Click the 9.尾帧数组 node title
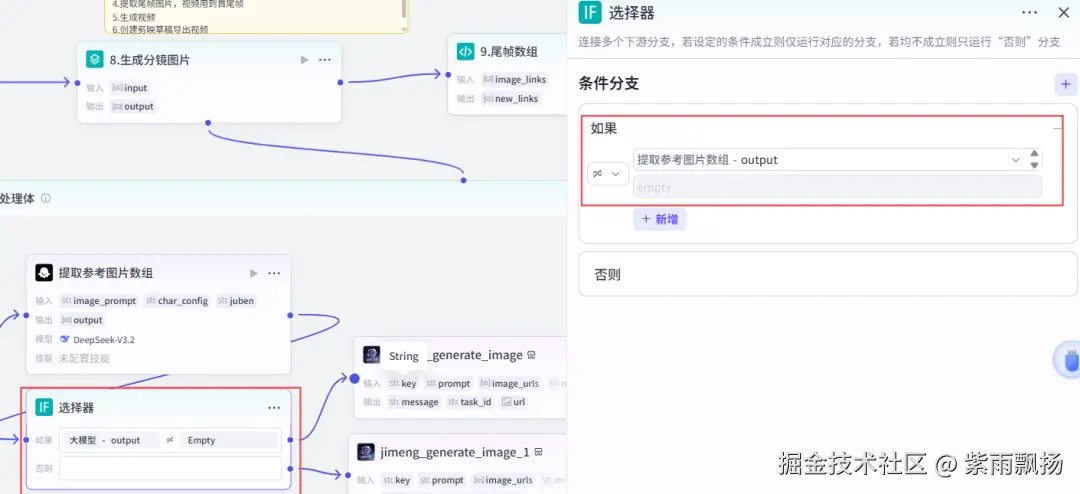Image resolution: width=1080 pixels, height=494 pixels. pyautogui.click(x=508, y=52)
